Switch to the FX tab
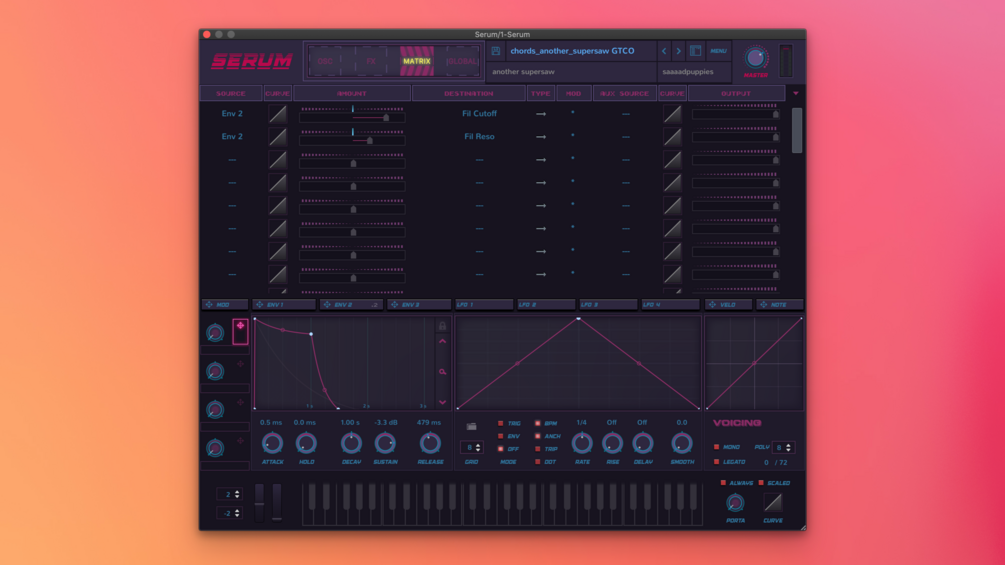Viewport: 1005px width, 565px height. click(x=371, y=61)
